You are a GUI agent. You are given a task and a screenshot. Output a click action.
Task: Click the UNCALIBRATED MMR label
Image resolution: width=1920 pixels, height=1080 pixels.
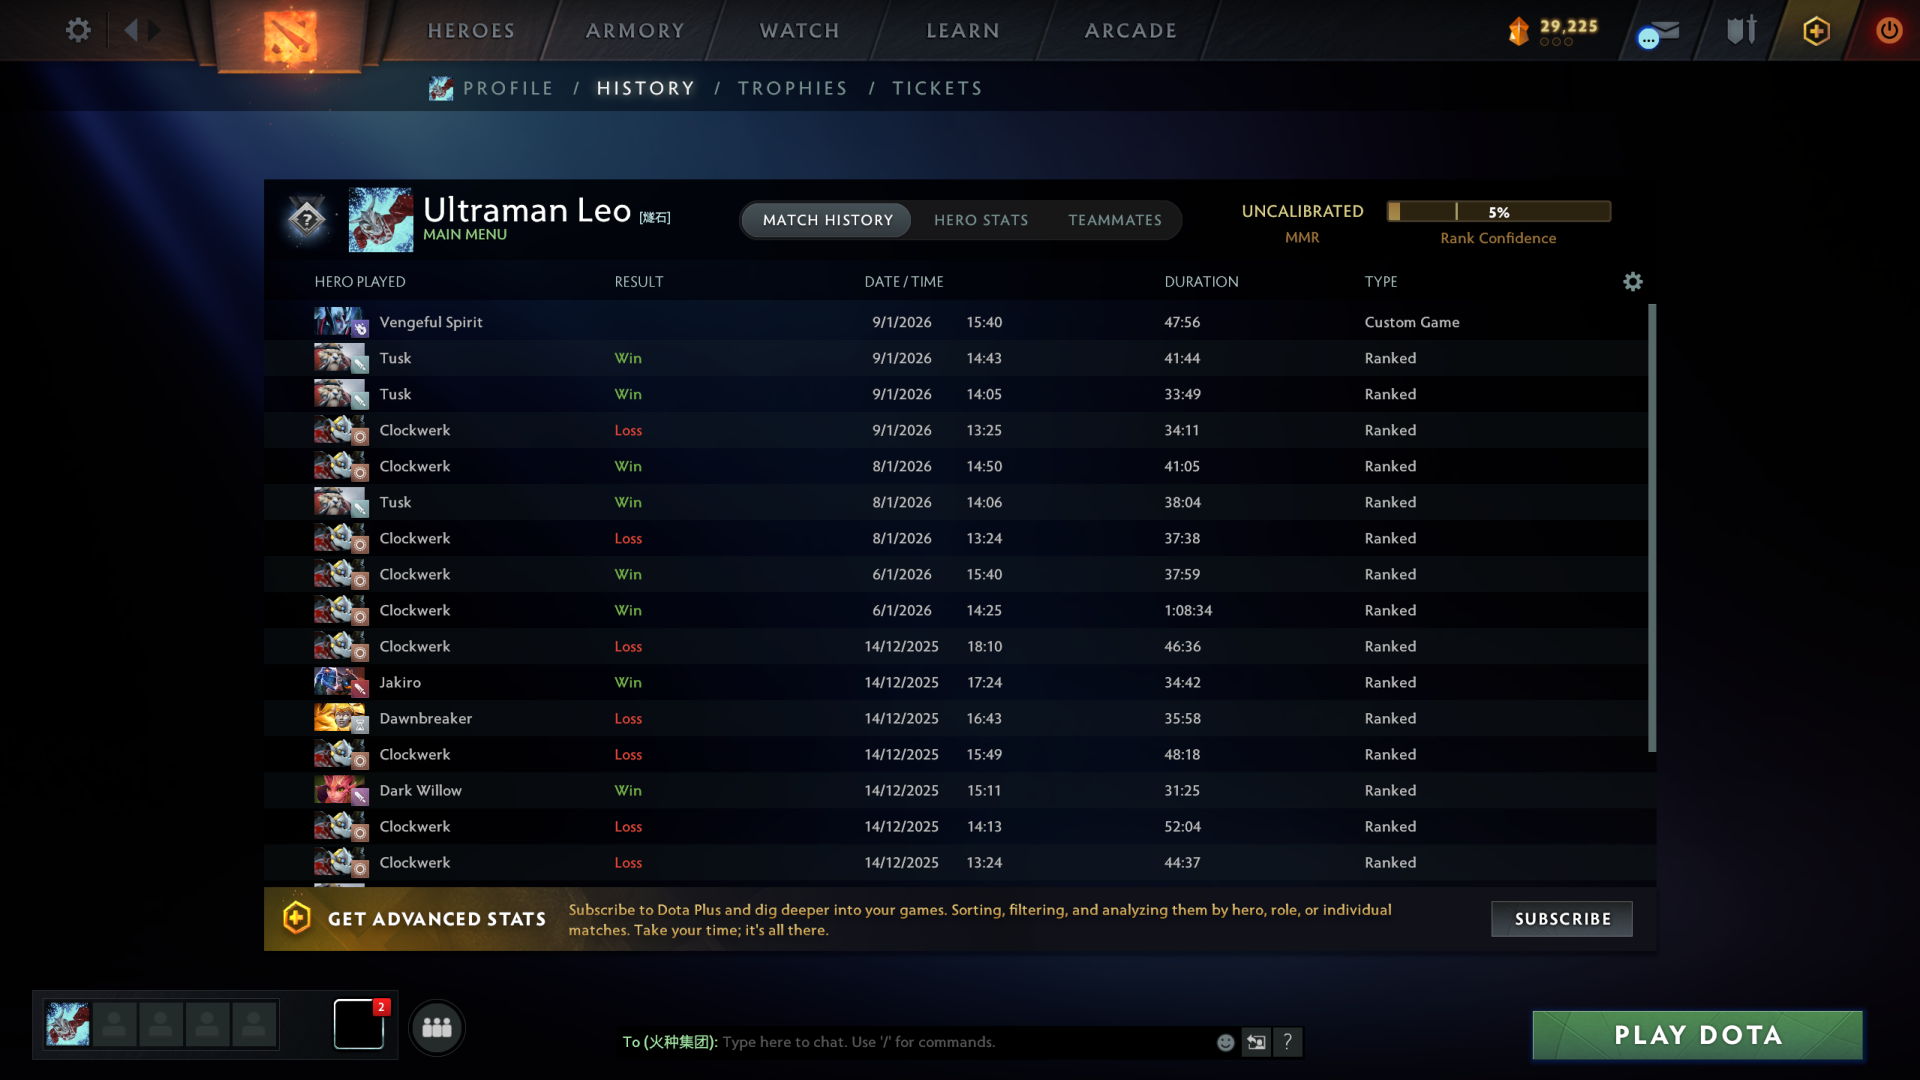coord(1302,224)
